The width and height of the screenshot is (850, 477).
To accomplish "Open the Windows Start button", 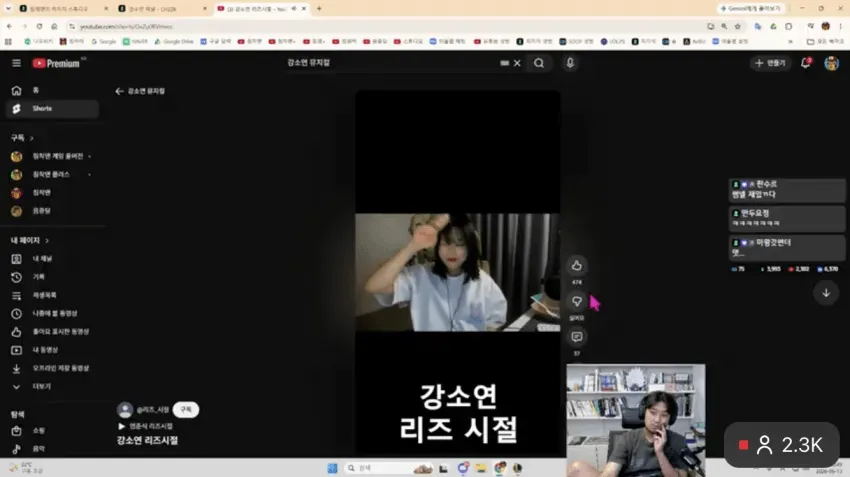I will [x=332, y=468].
